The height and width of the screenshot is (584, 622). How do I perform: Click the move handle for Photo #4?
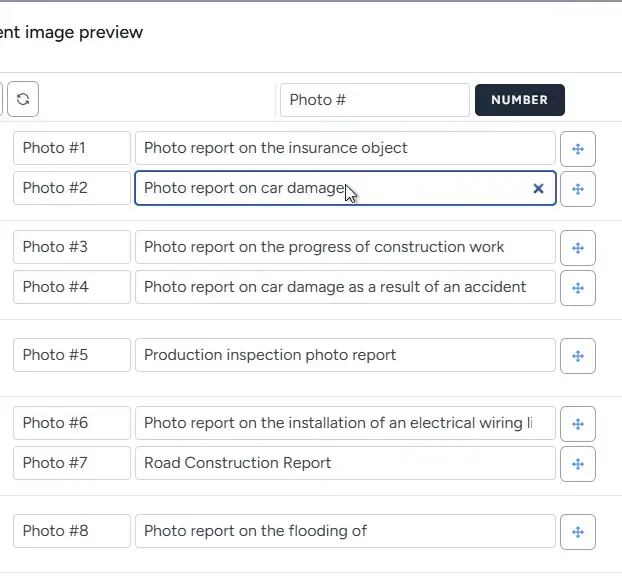(x=578, y=288)
